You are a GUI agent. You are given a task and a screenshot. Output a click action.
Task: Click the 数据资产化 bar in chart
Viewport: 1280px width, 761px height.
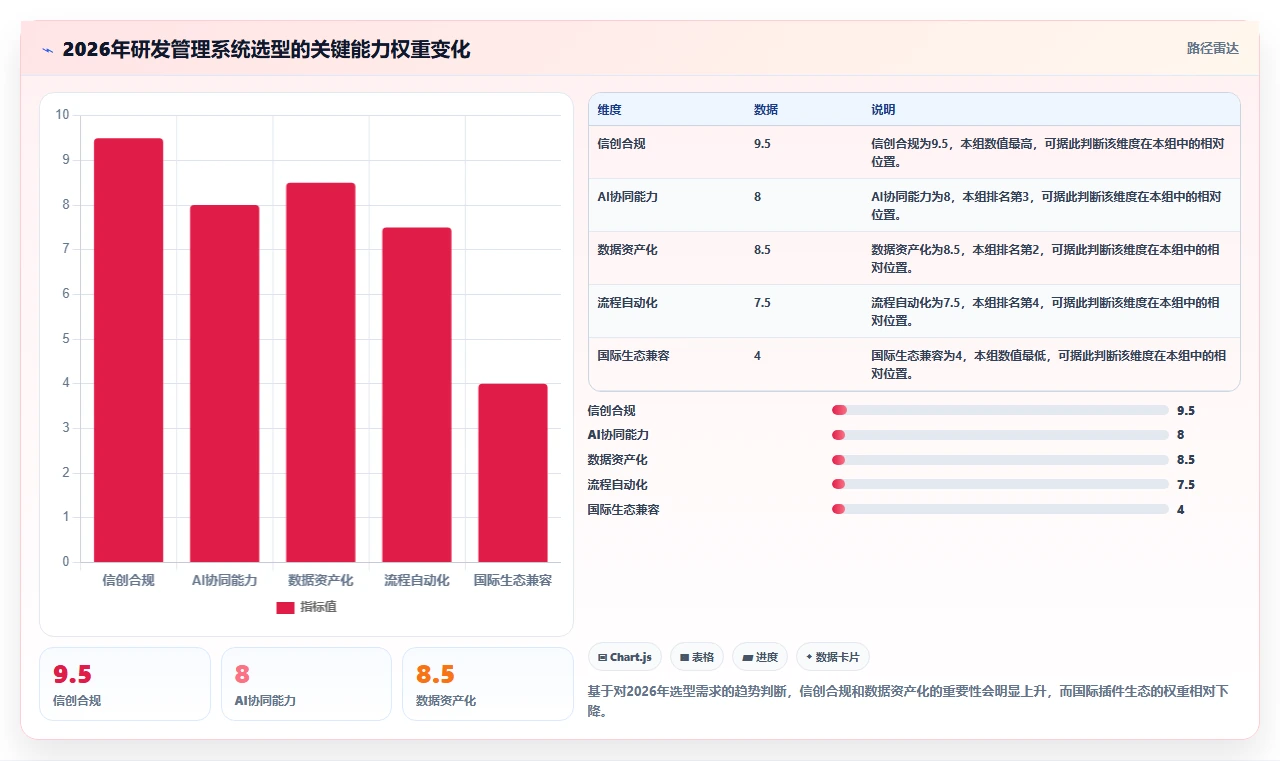(320, 372)
